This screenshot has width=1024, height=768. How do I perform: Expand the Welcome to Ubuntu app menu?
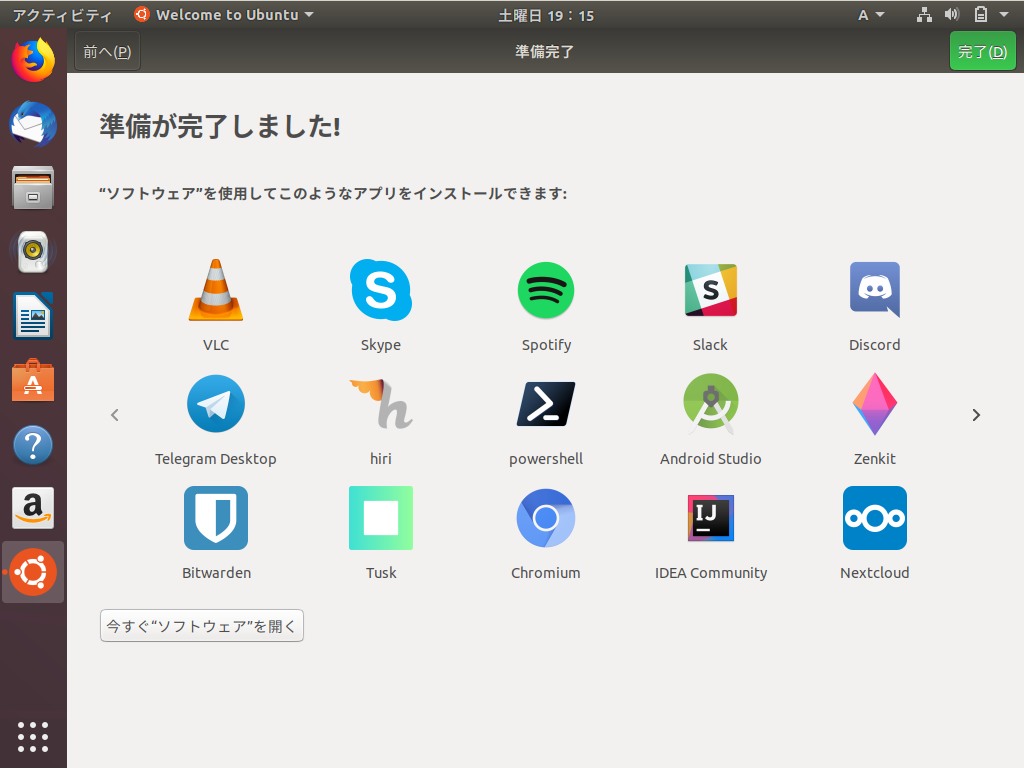click(224, 14)
